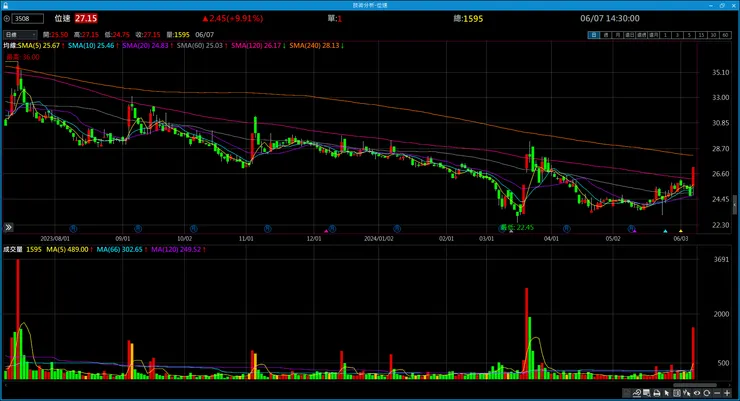Switch to the 60-minute interval
Viewport: 740px width, 401px height.
(725, 35)
